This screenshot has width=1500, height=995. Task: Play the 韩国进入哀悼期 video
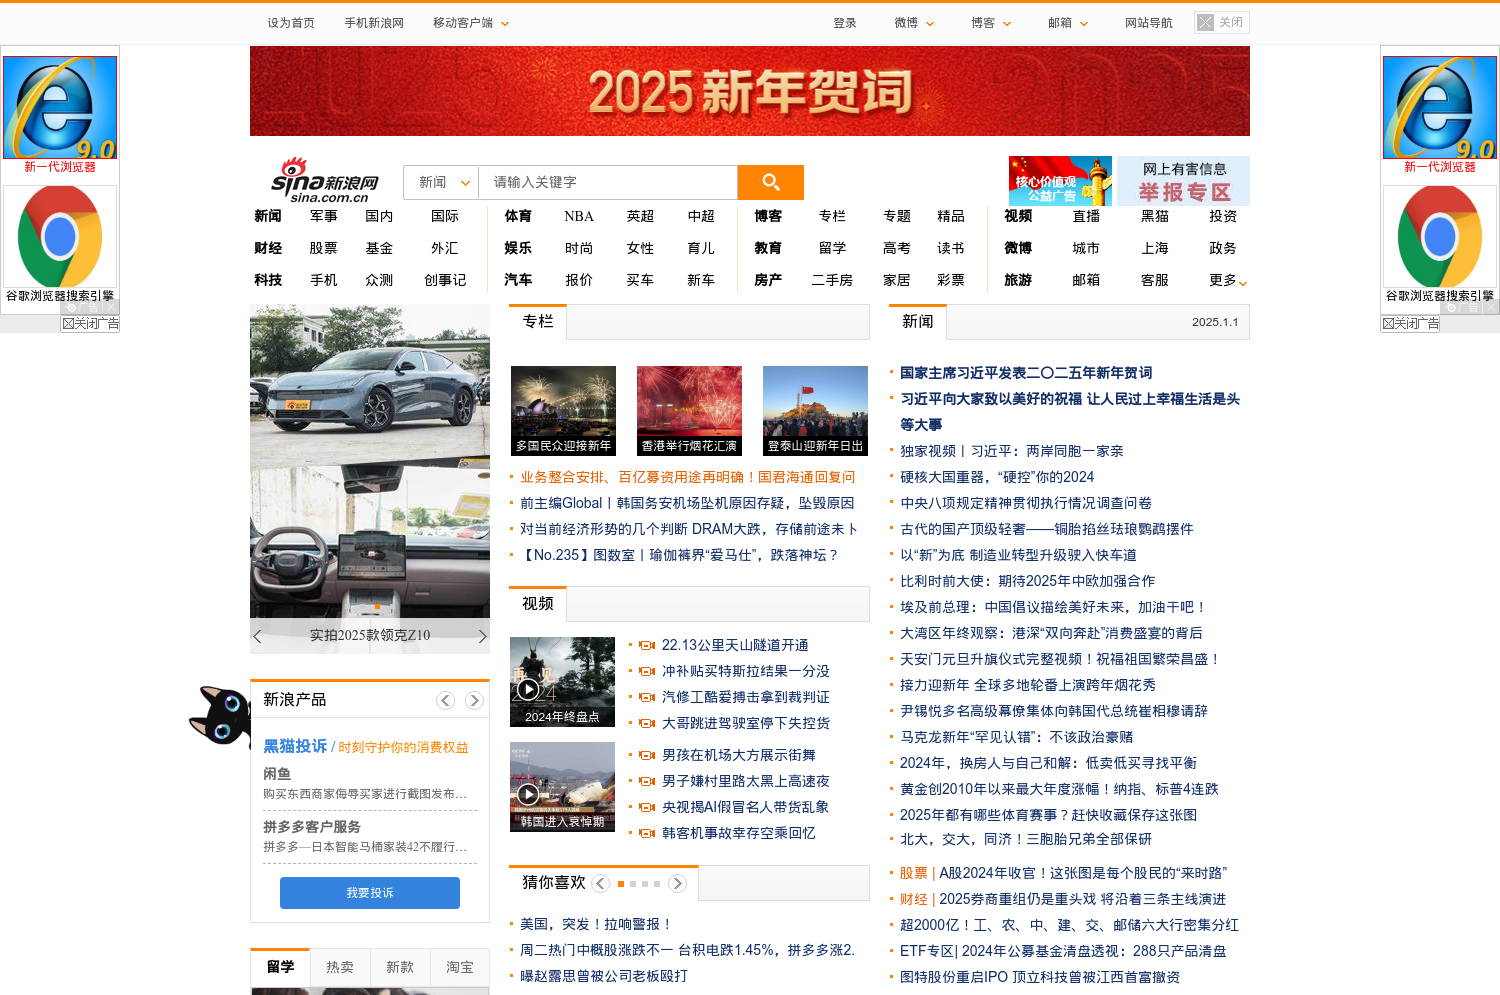click(528, 794)
